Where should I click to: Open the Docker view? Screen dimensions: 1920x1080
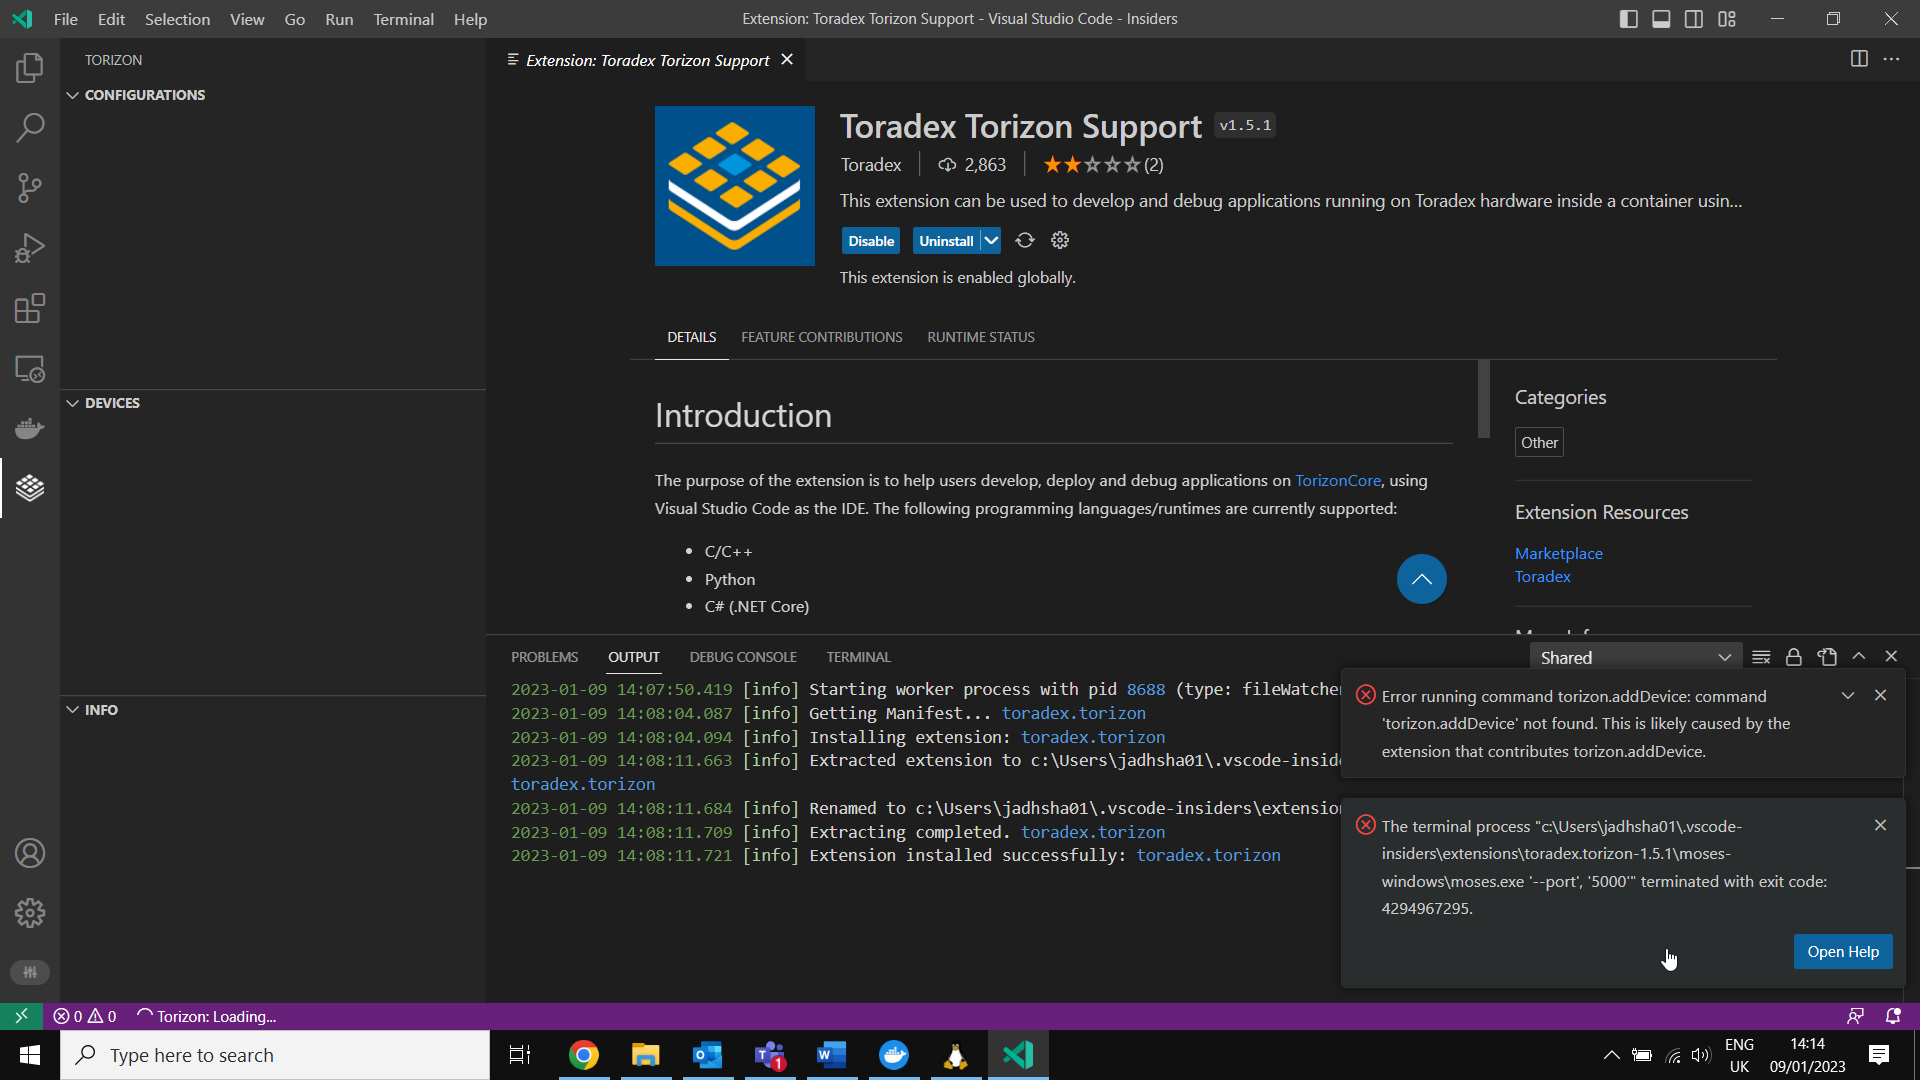30,428
